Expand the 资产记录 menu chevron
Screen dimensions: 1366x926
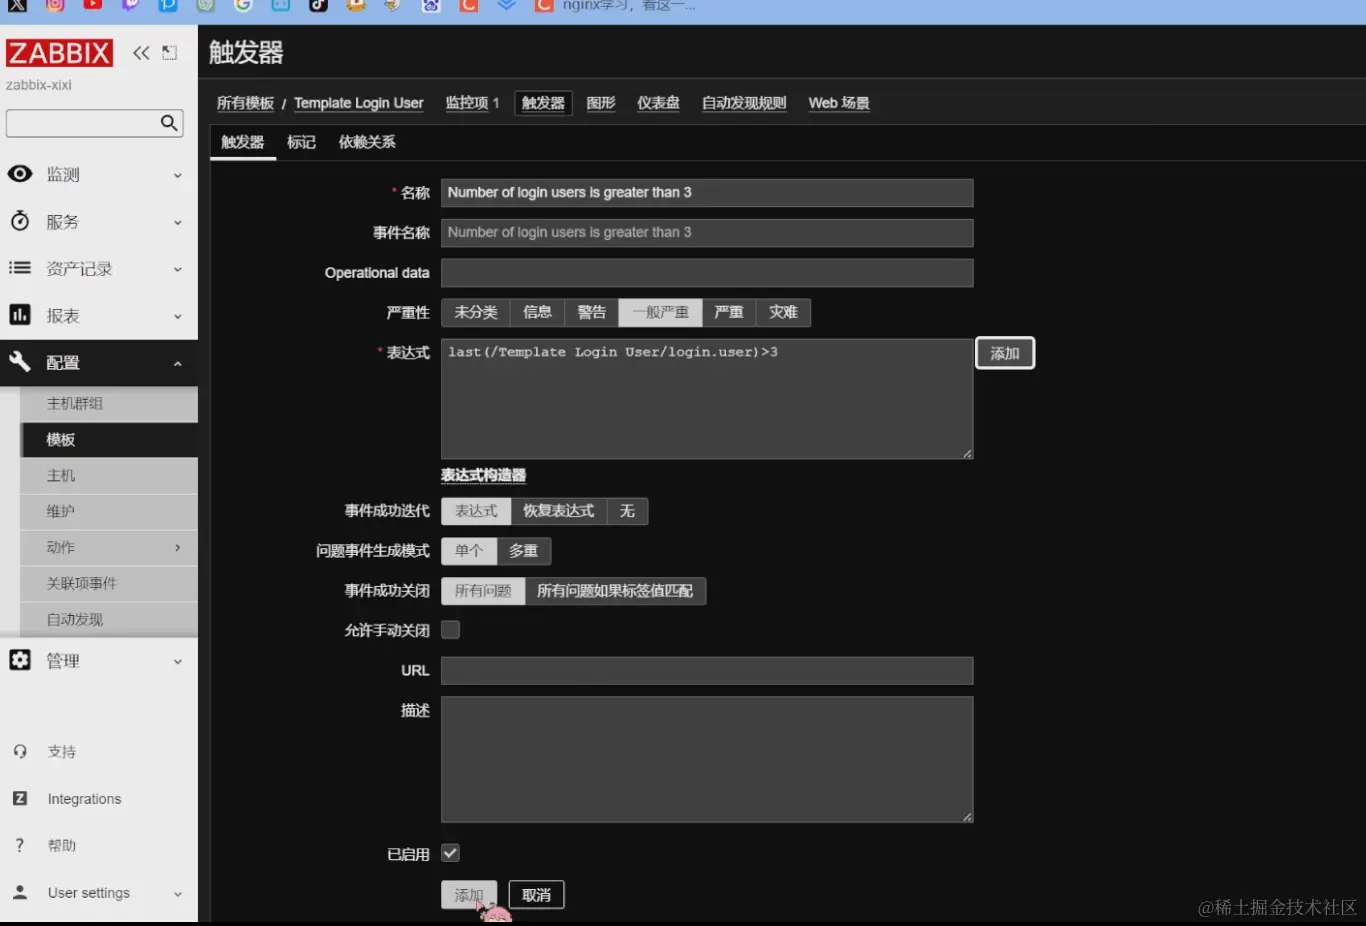[x=178, y=269]
